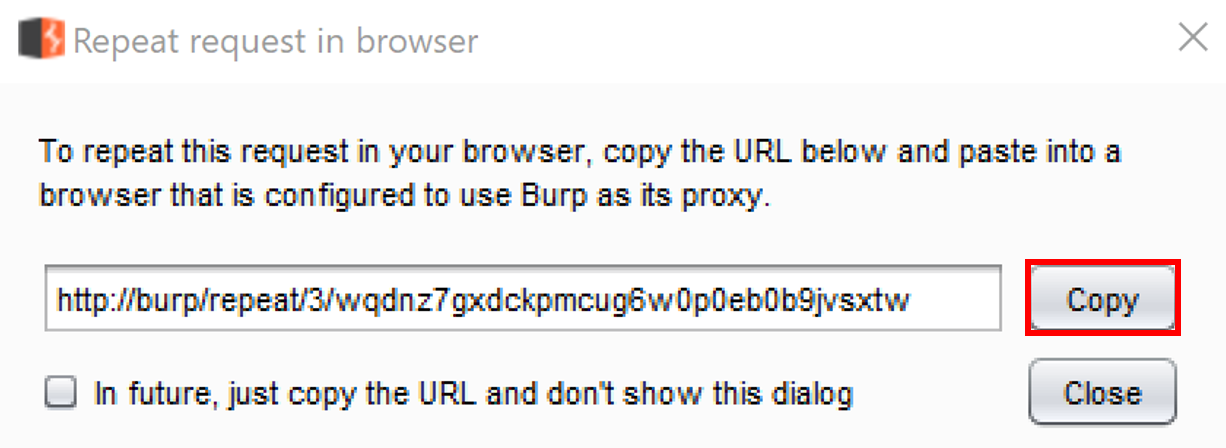Click the grey window X at top right
The height and width of the screenshot is (448, 1226).
click(x=1193, y=39)
